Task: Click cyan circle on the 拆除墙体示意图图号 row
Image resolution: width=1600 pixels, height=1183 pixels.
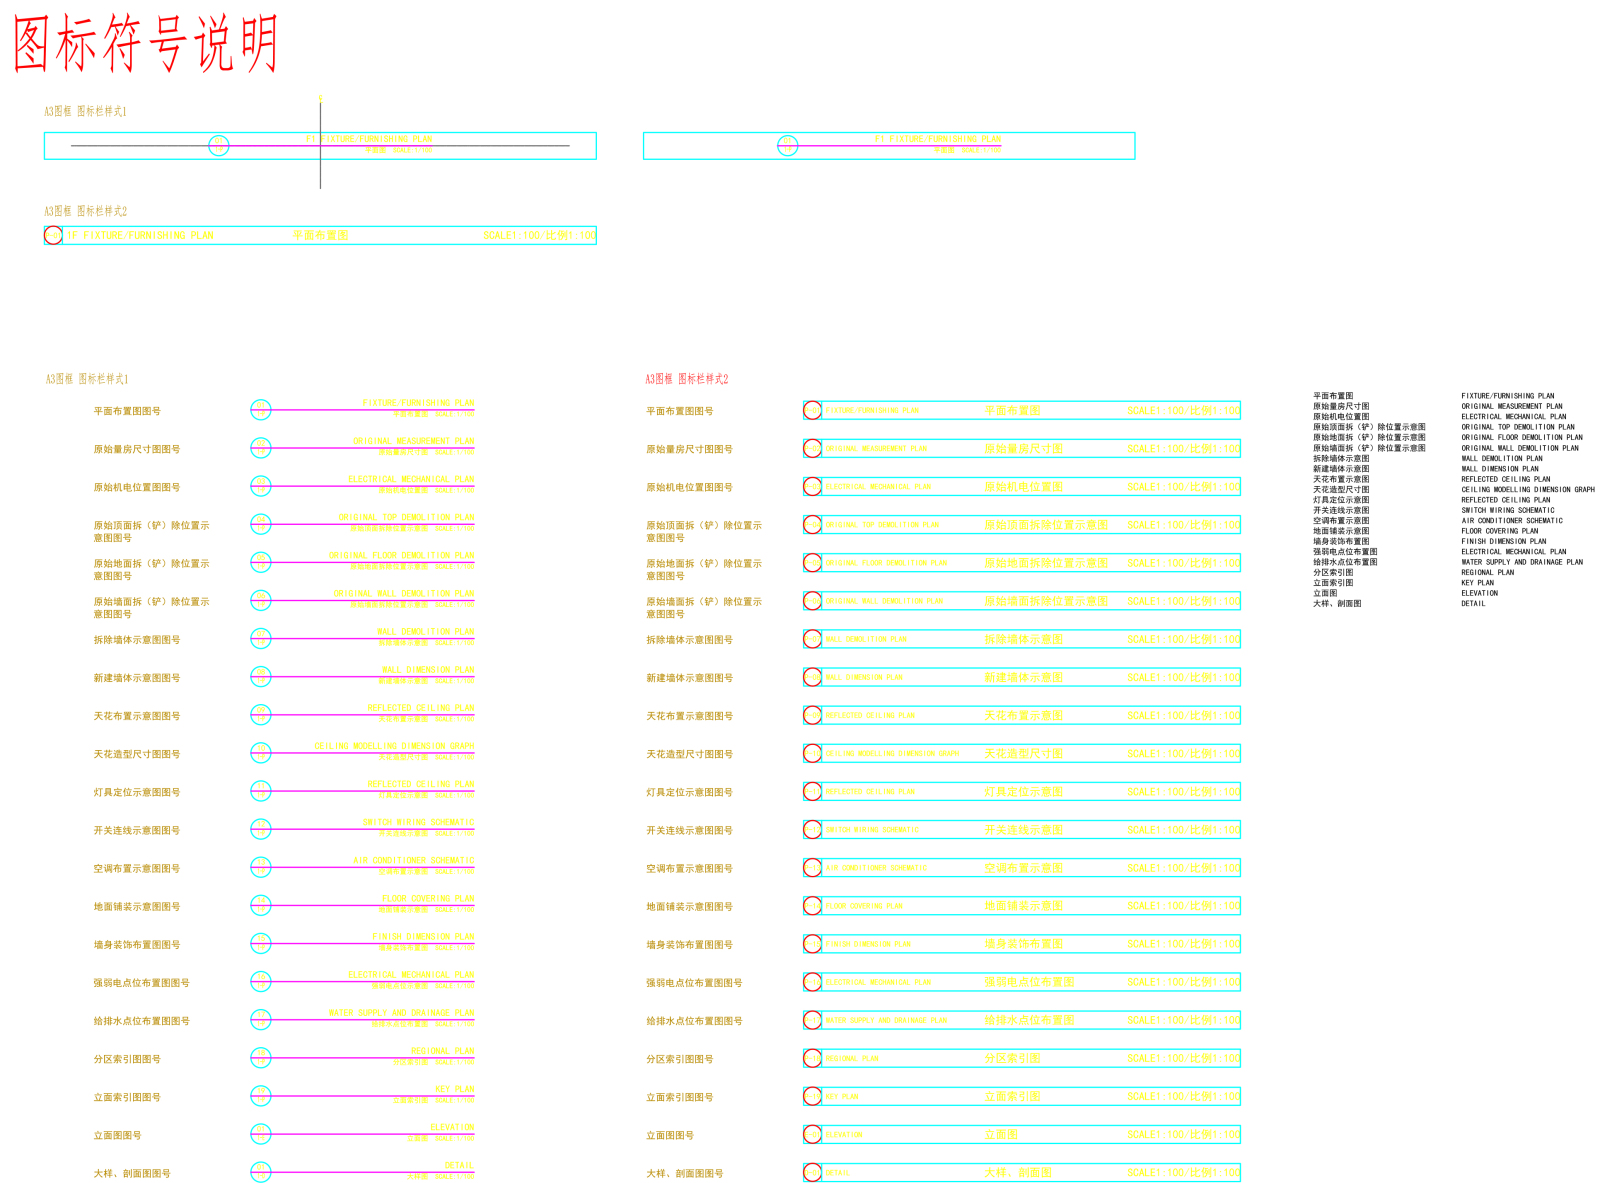Action: [261, 639]
